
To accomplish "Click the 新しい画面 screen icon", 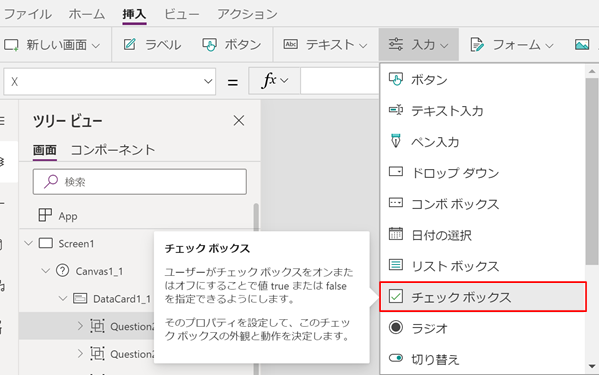I will click(11, 45).
